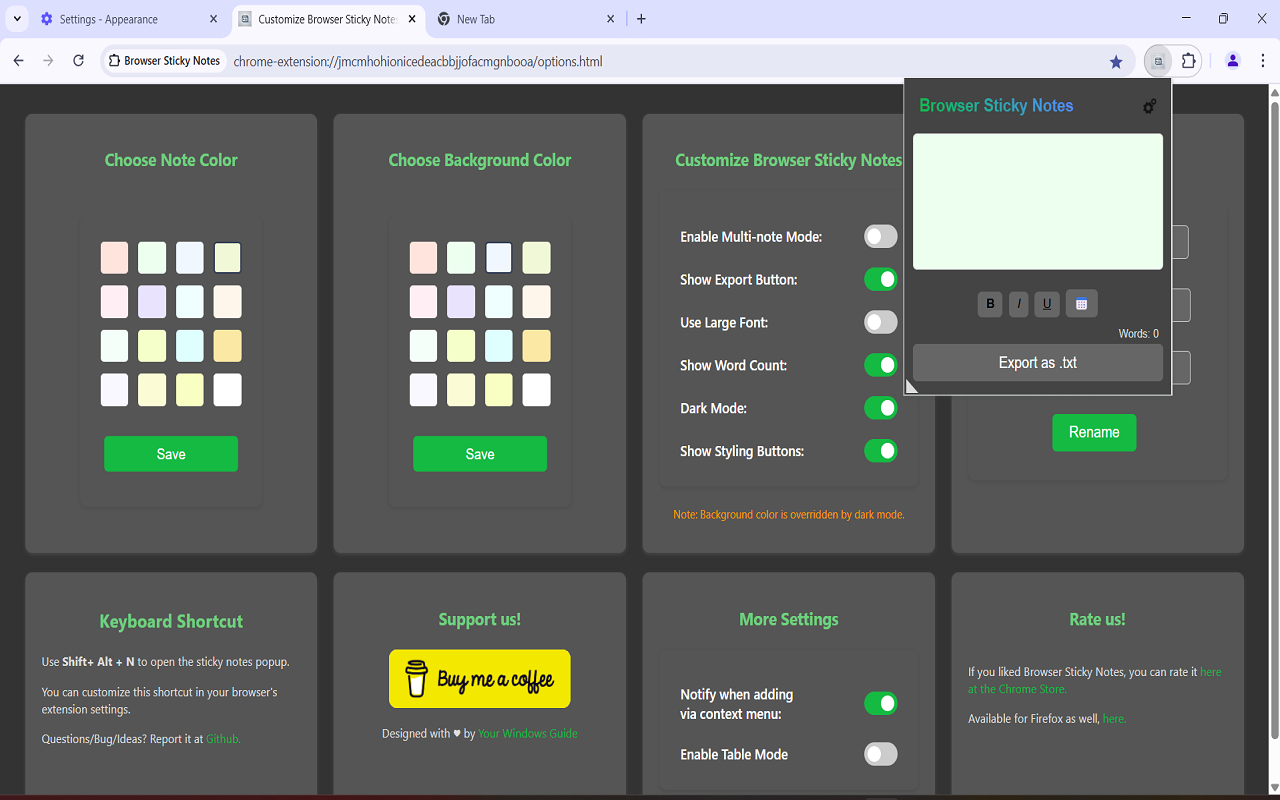The height and width of the screenshot is (800, 1280).
Task: Insert a table using the table icon
Action: pos(1081,304)
